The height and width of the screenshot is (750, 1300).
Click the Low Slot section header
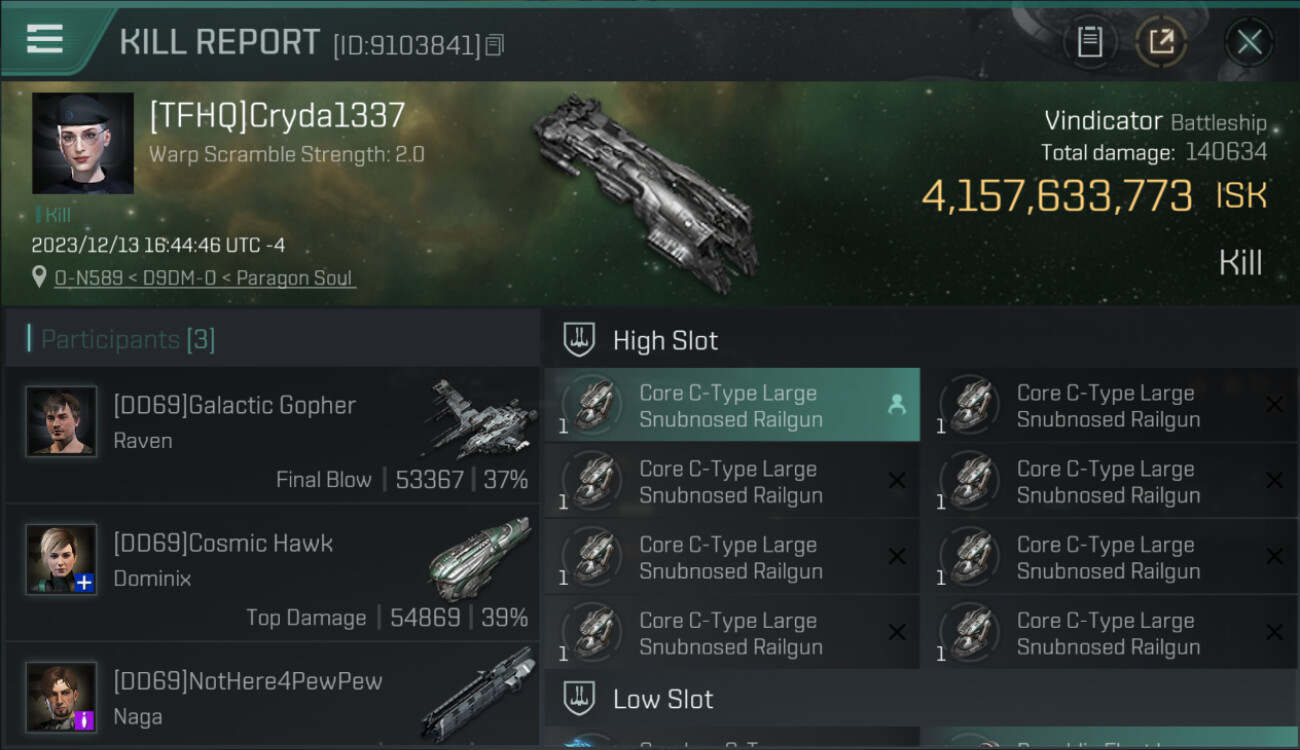pos(663,699)
